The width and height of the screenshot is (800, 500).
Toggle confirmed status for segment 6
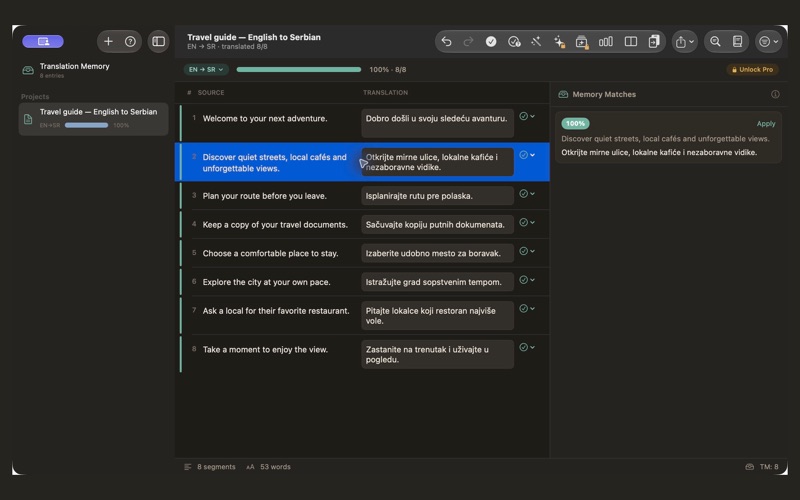pyautogui.click(x=523, y=280)
